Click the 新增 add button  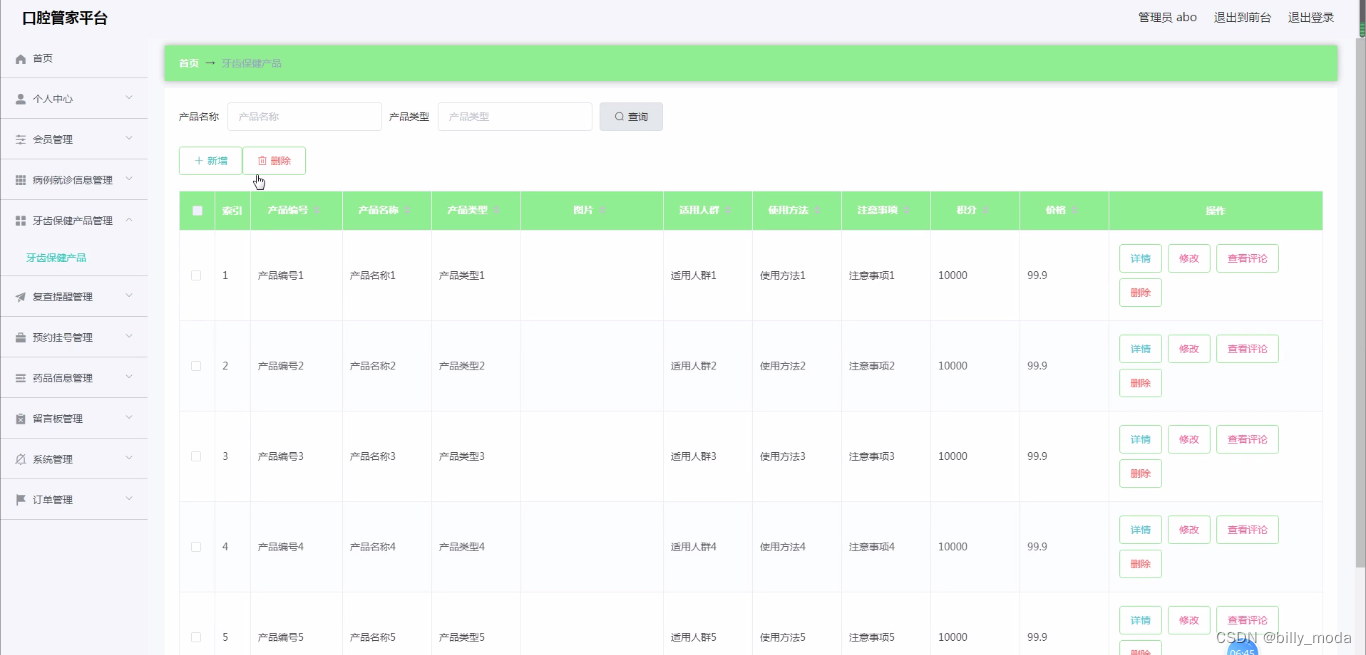(211, 161)
